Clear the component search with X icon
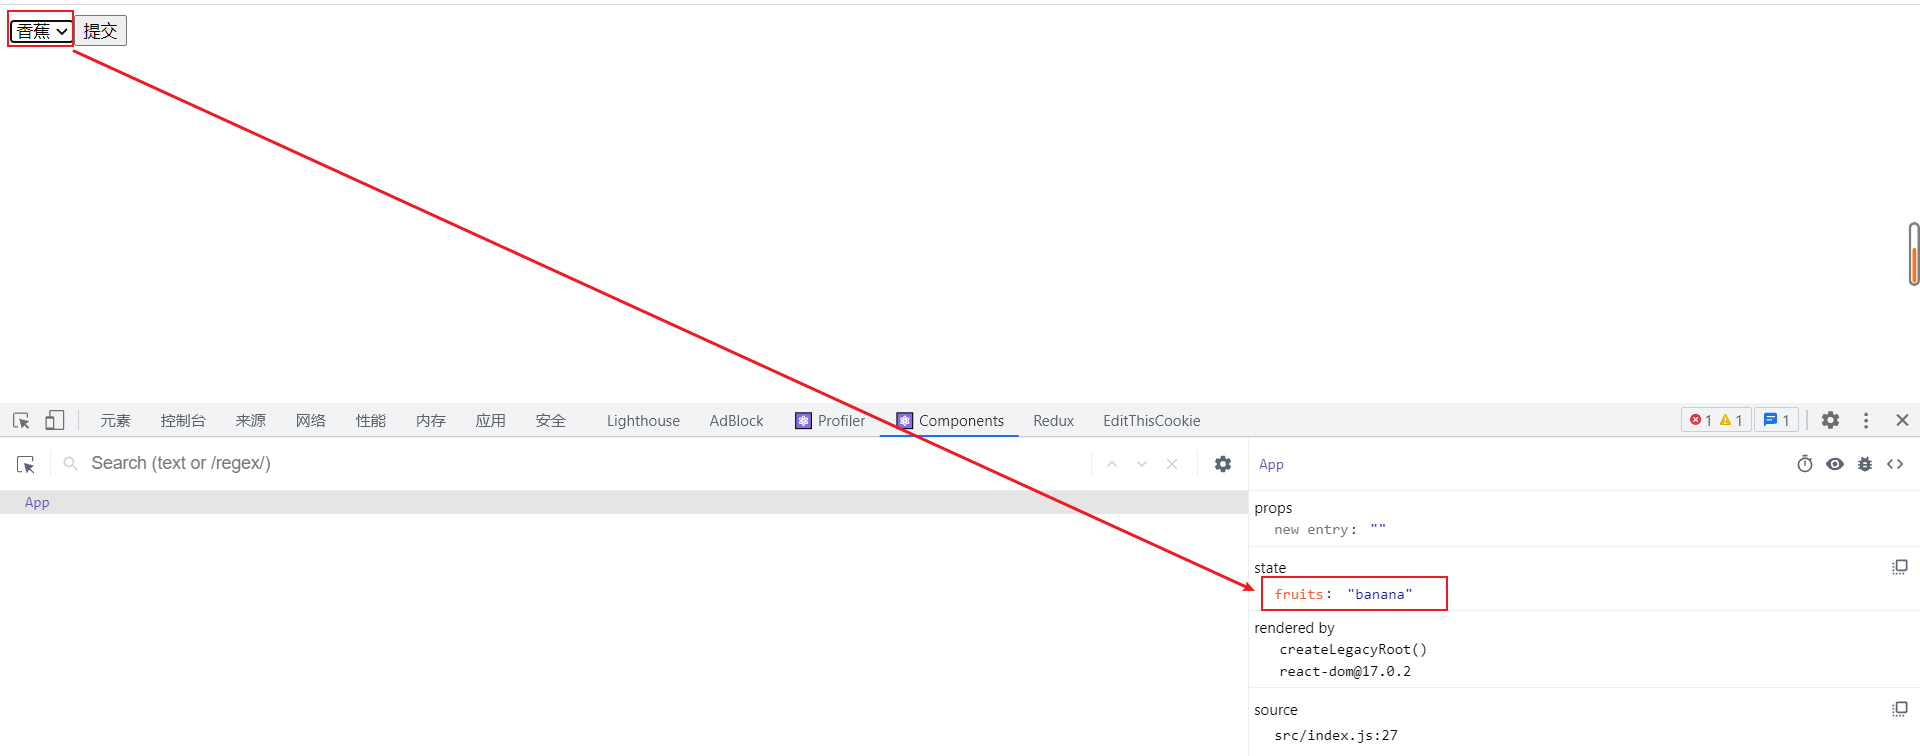Viewport: 1920px width, 756px height. (x=1172, y=464)
